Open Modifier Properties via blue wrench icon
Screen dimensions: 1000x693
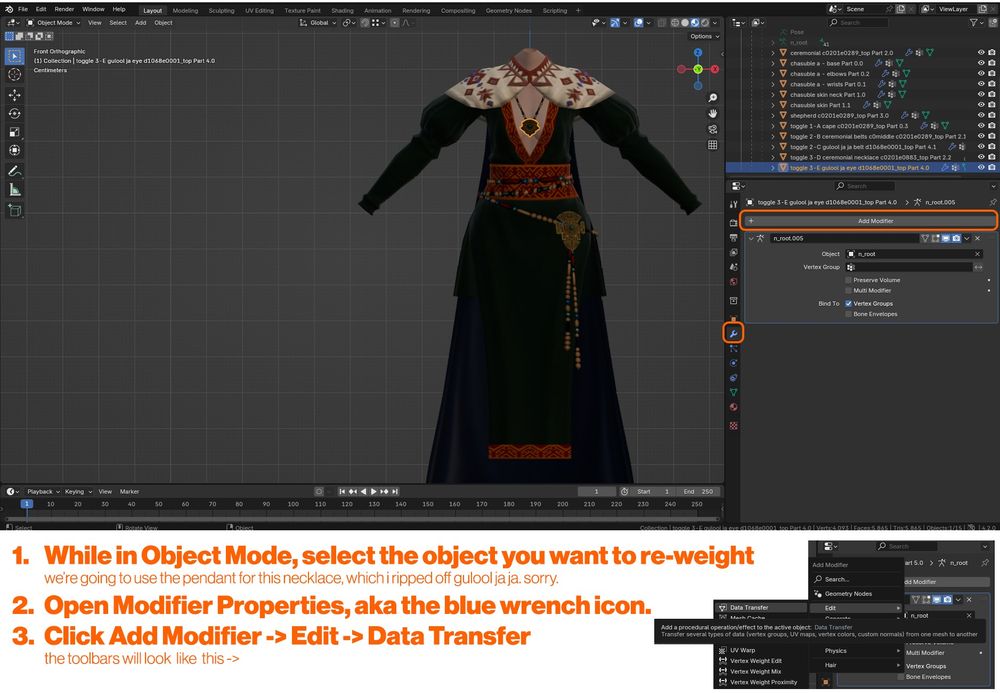(733, 333)
